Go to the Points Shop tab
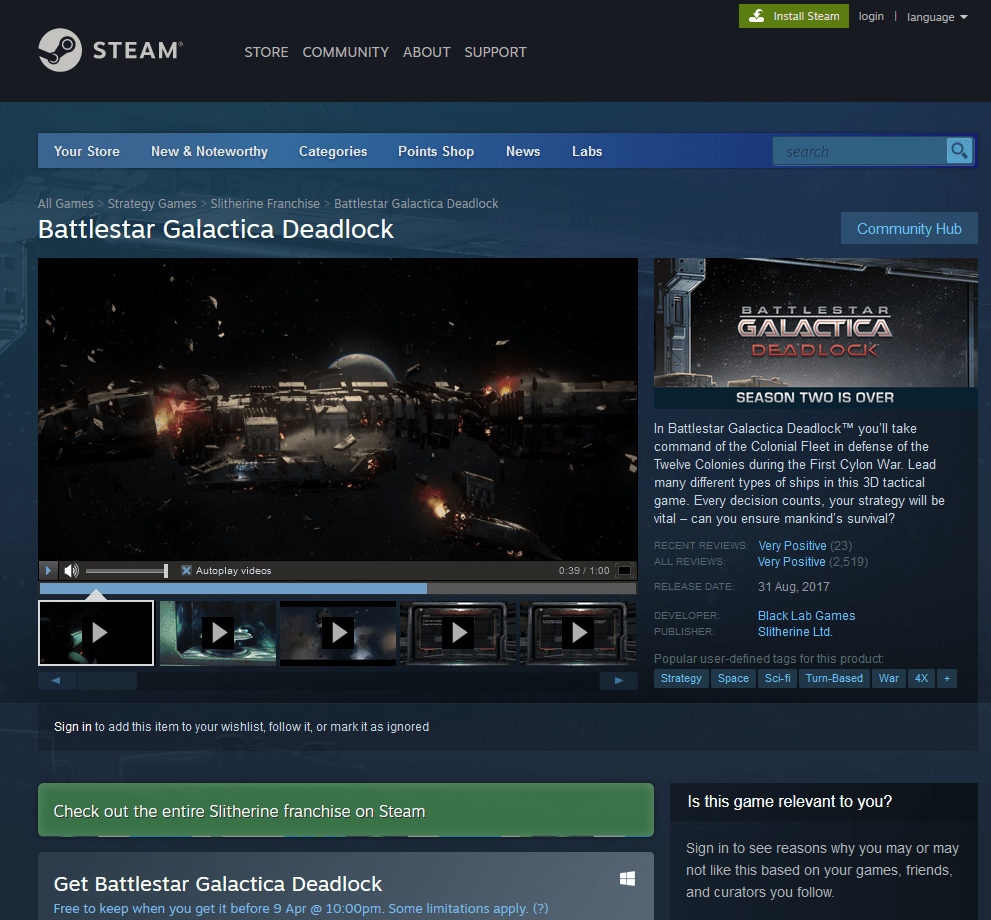Image resolution: width=991 pixels, height=920 pixels. (435, 151)
